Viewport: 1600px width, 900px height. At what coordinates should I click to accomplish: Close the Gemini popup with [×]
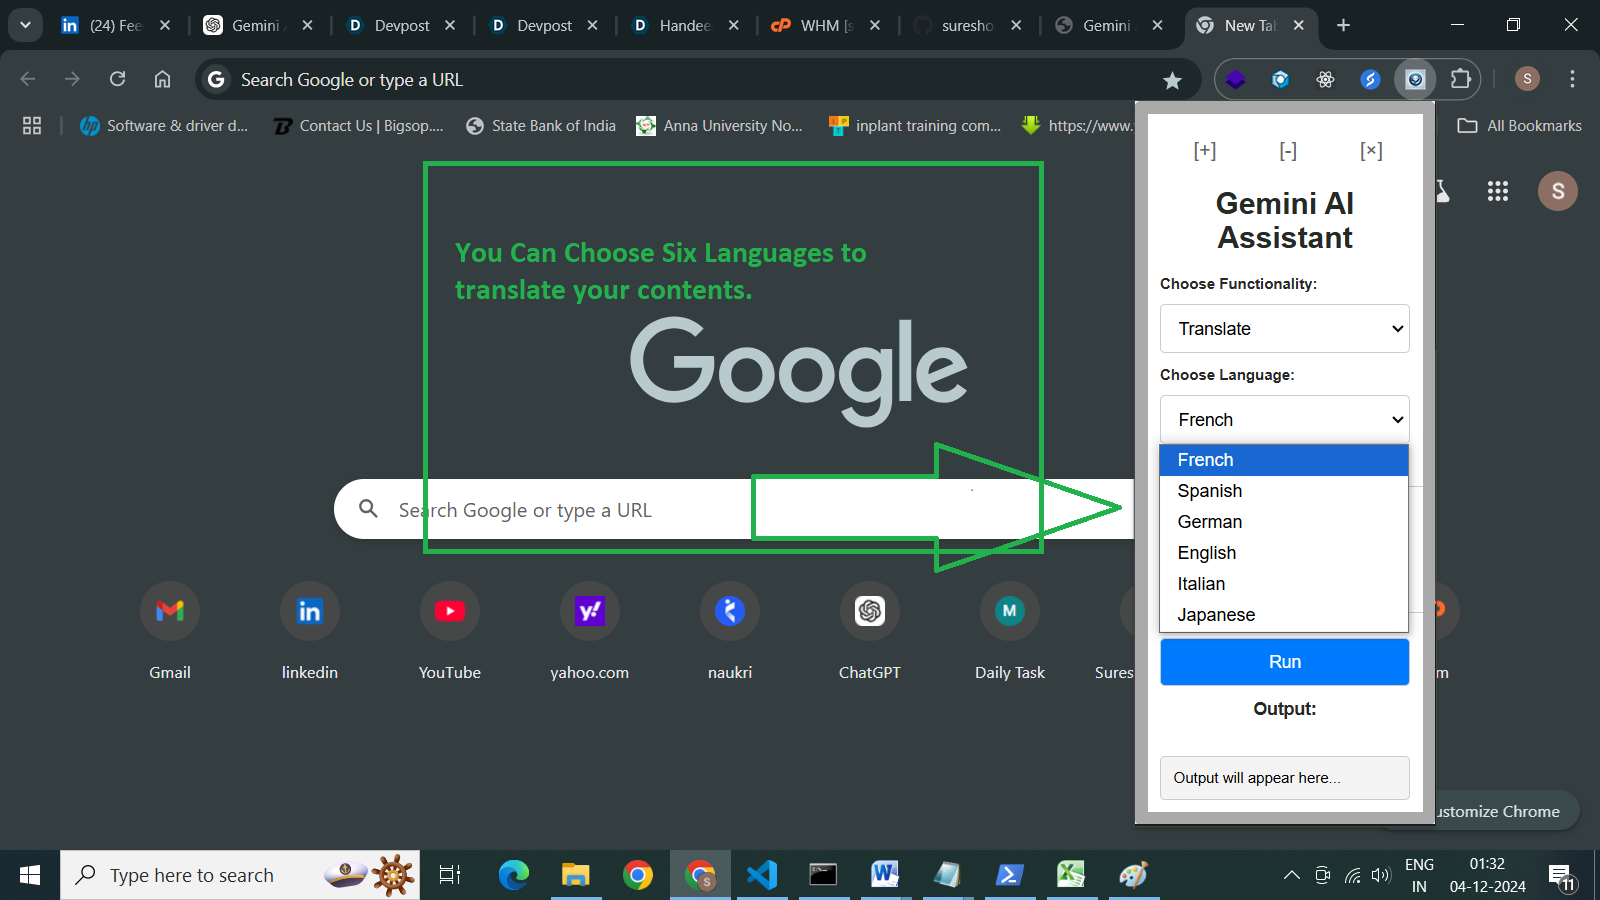click(1371, 151)
